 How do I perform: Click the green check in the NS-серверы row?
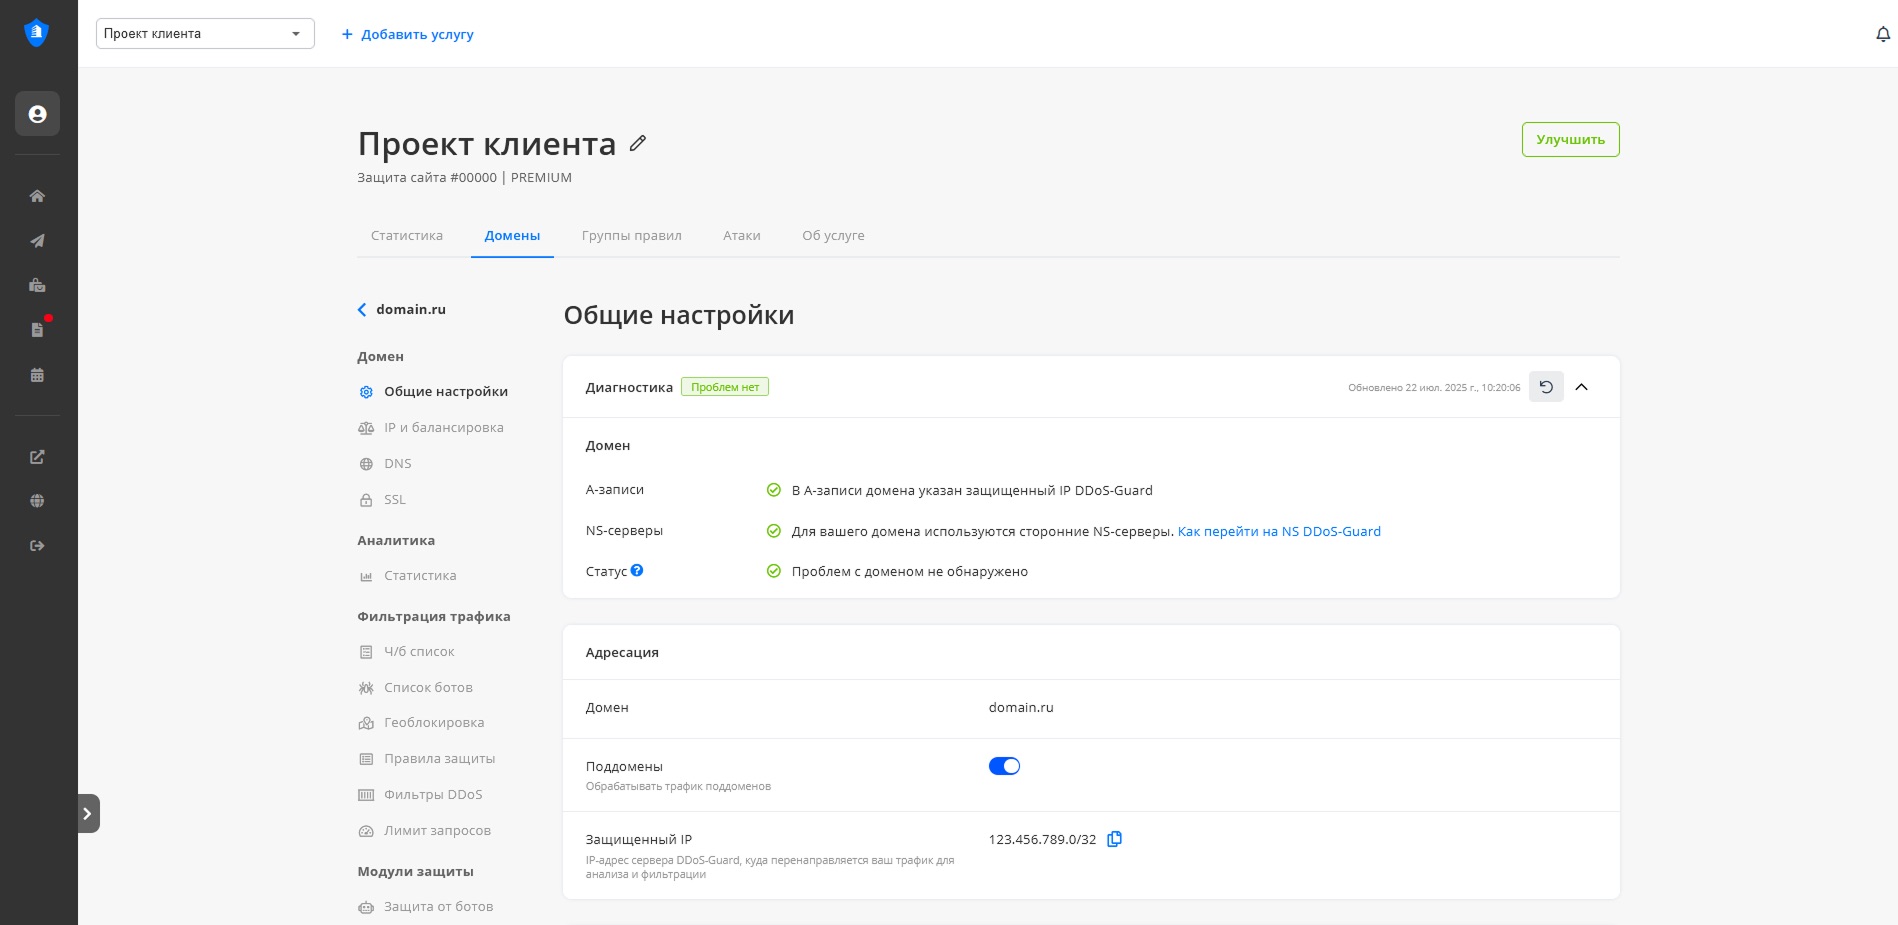(773, 531)
